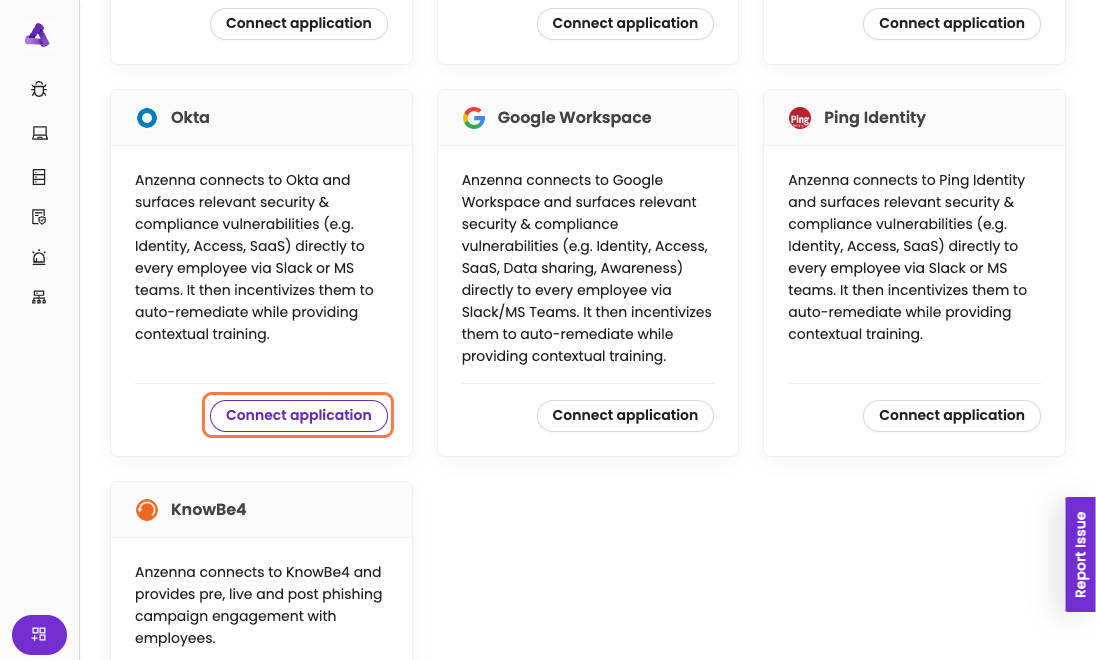The height and width of the screenshot is (660, 1096).
Task: Select the server rack icon in the sidebar
Action: click(39, 178)
